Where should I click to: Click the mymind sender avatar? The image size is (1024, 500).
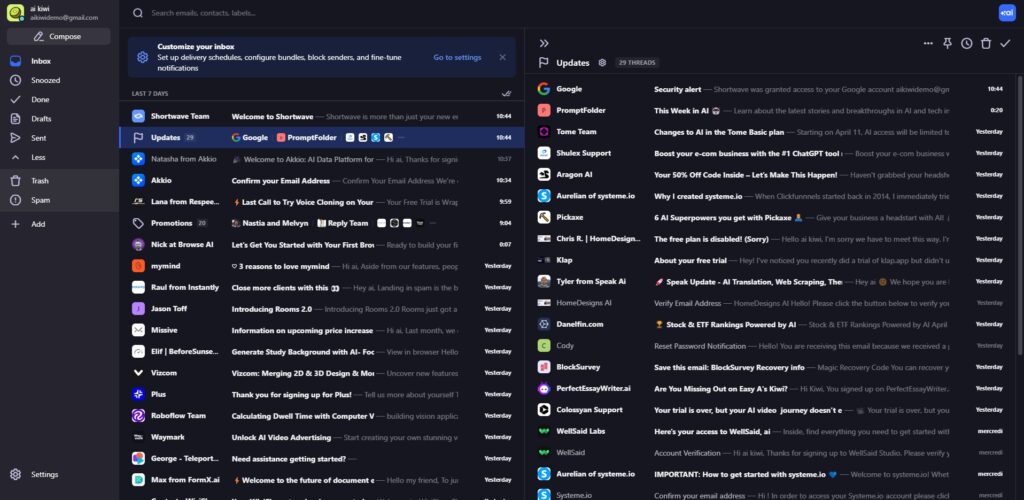tap(138, 266)
